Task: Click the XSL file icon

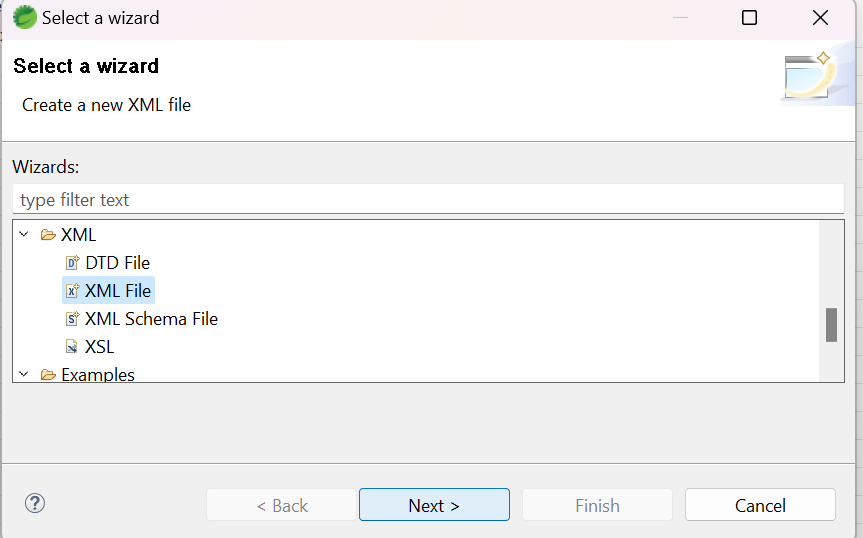Action: pos(72,347)
